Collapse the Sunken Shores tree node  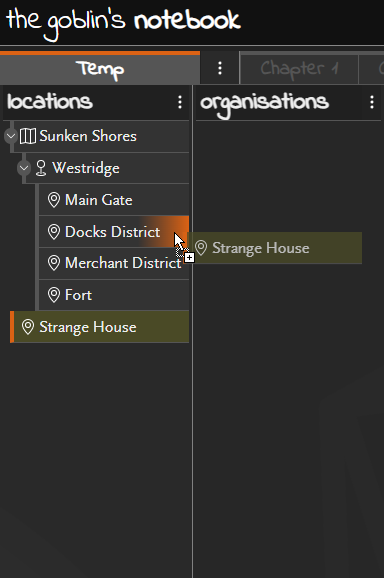click(x=11, y=136)
